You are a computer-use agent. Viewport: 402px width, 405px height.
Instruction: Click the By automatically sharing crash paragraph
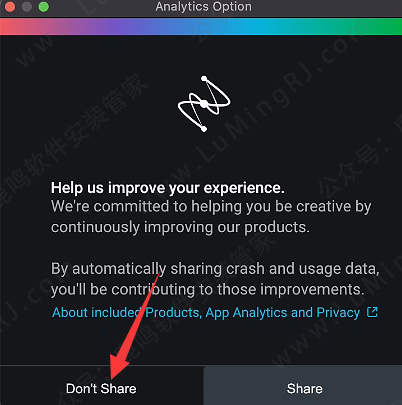[215, 279]
